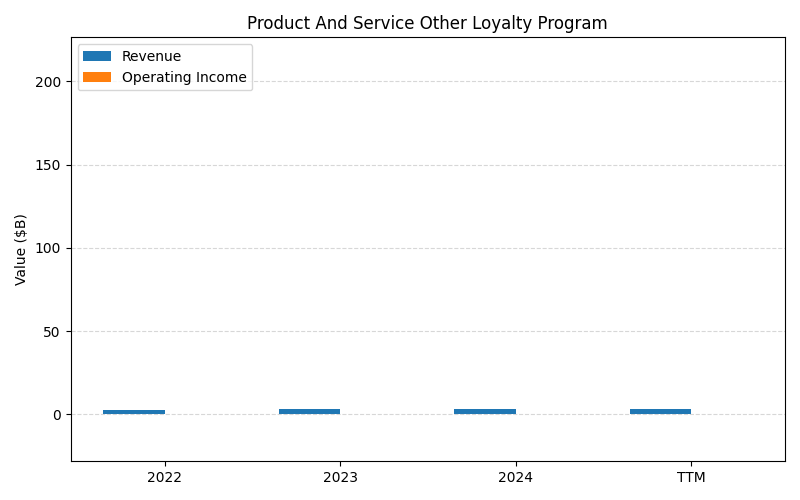Click the TTM Revenue bar
The width and height of the screenshot is (800, 500).
pyautogui.click(x=660, y=411)
